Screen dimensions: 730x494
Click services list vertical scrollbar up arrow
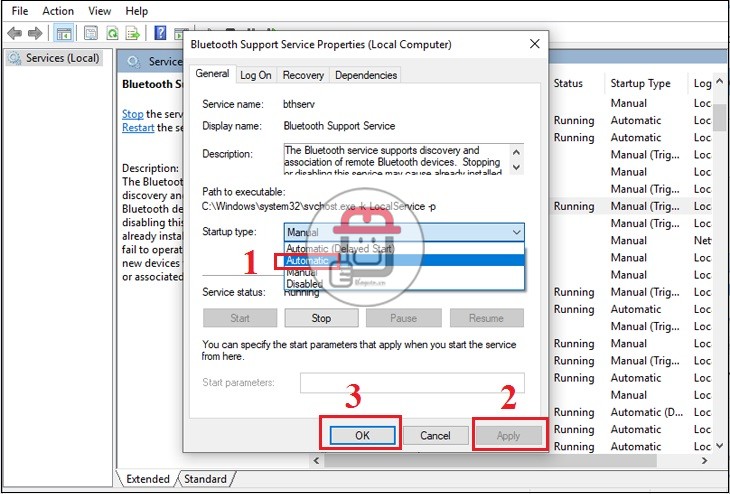tap(719, 82)
